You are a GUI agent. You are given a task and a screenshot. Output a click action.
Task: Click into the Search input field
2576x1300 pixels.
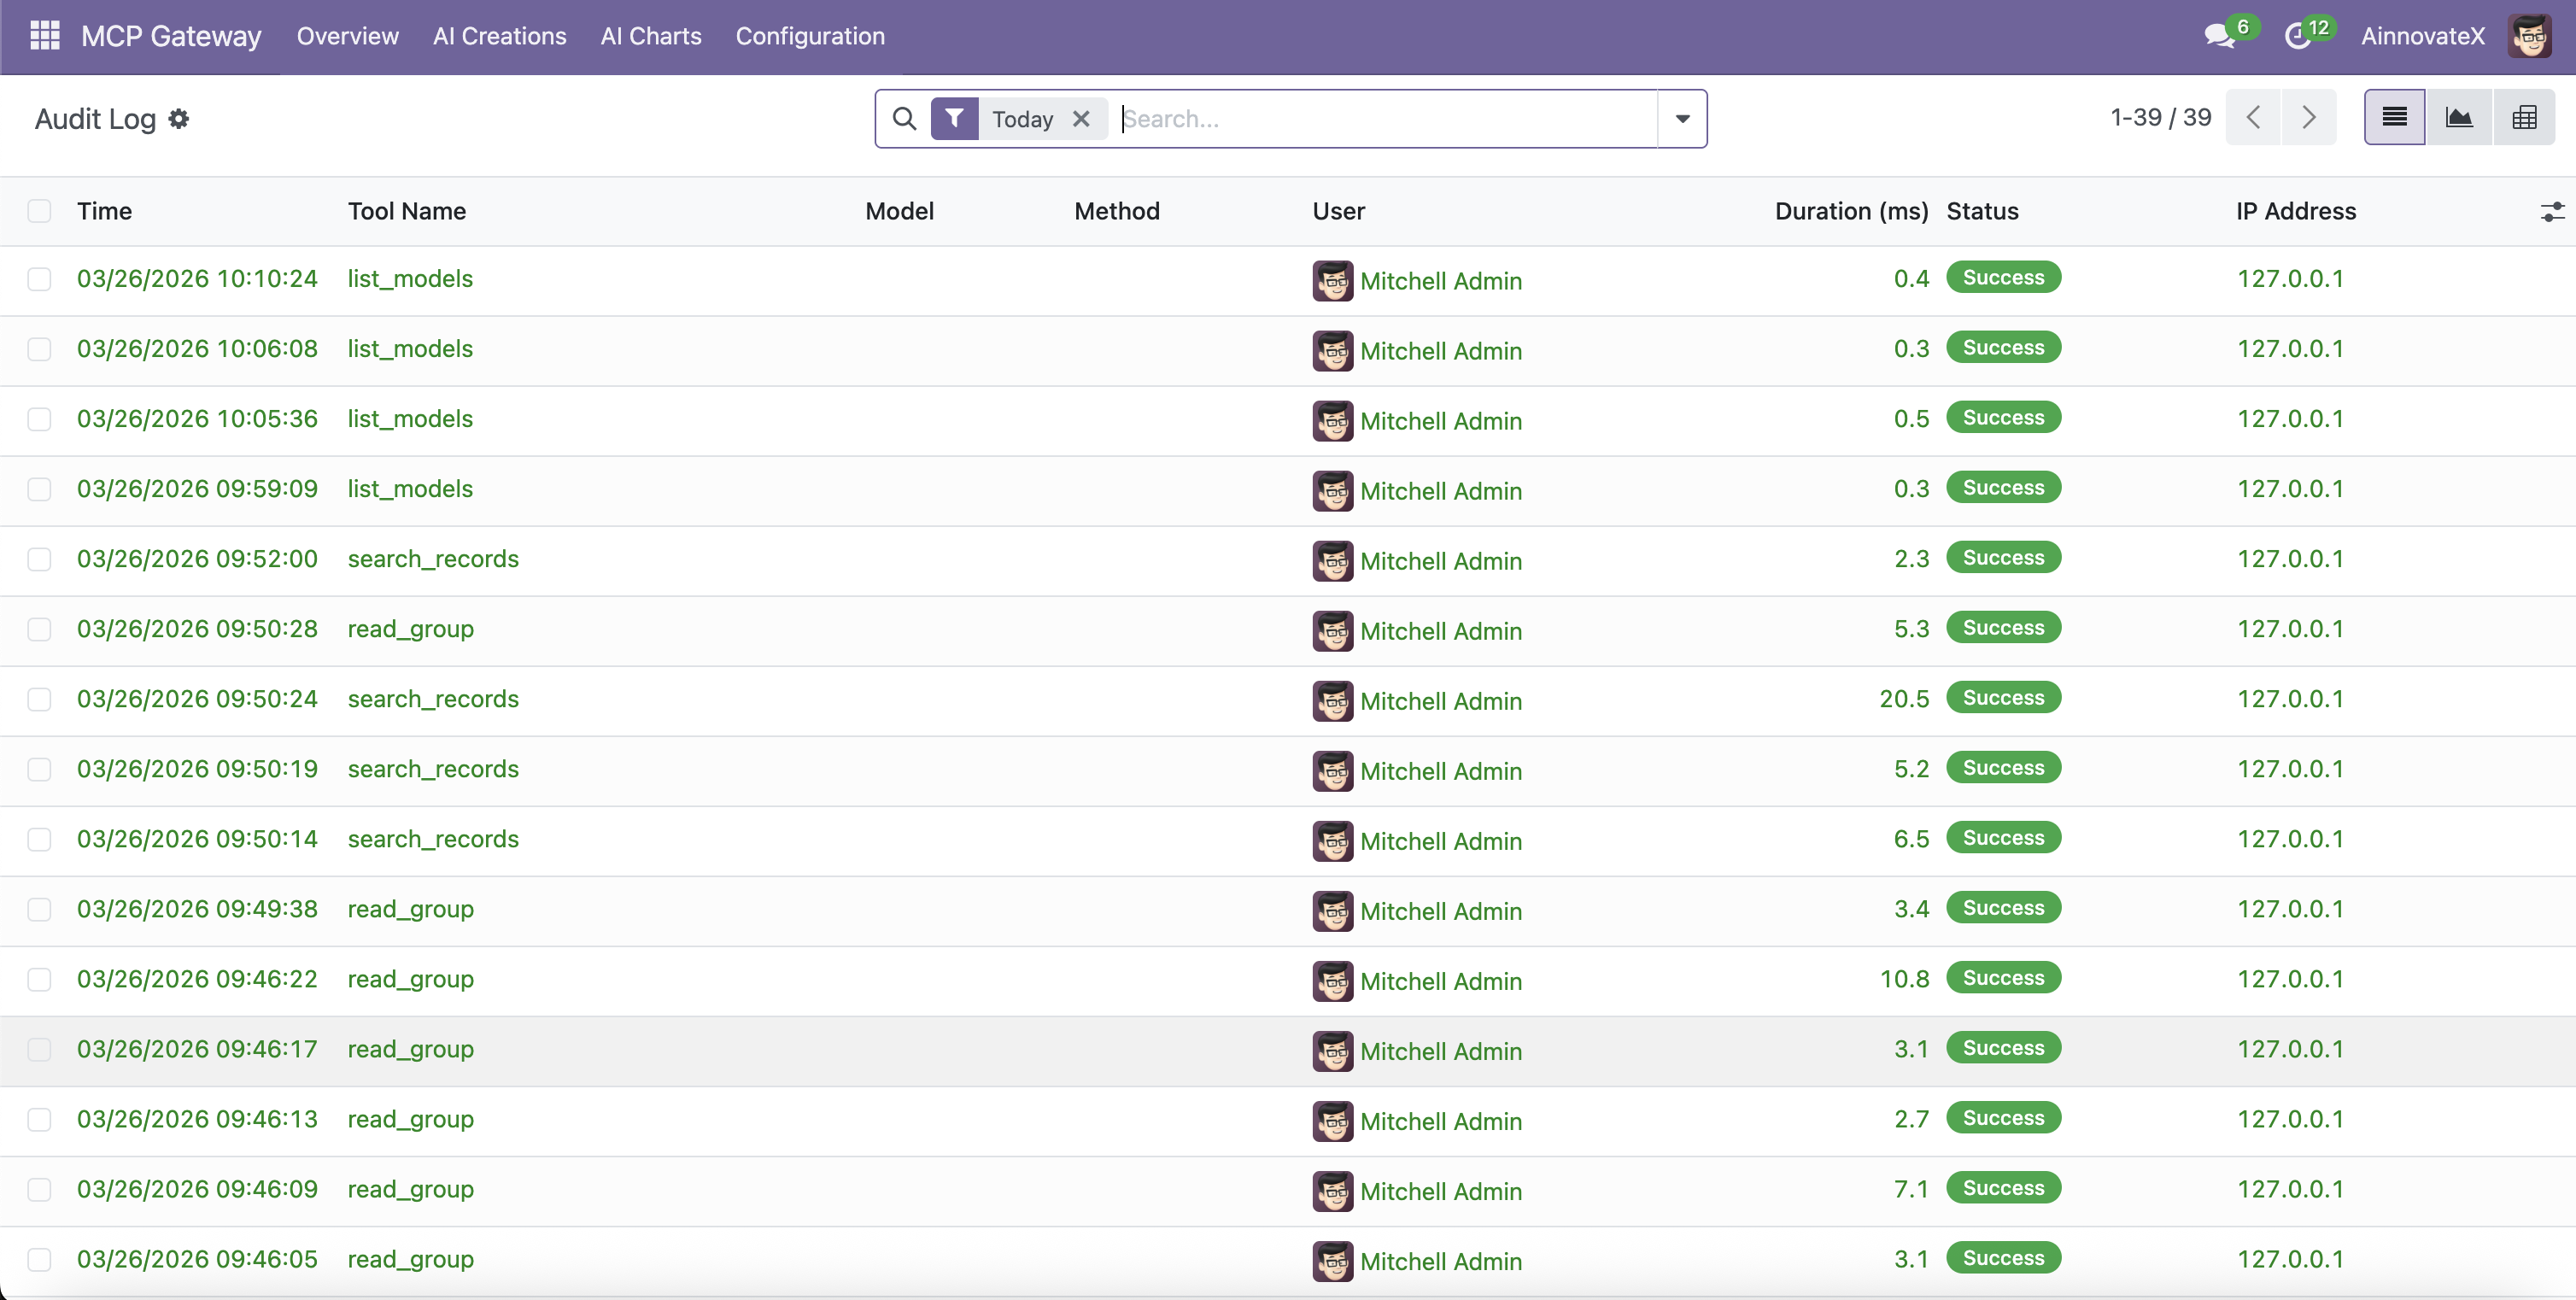click(1380, 119)
